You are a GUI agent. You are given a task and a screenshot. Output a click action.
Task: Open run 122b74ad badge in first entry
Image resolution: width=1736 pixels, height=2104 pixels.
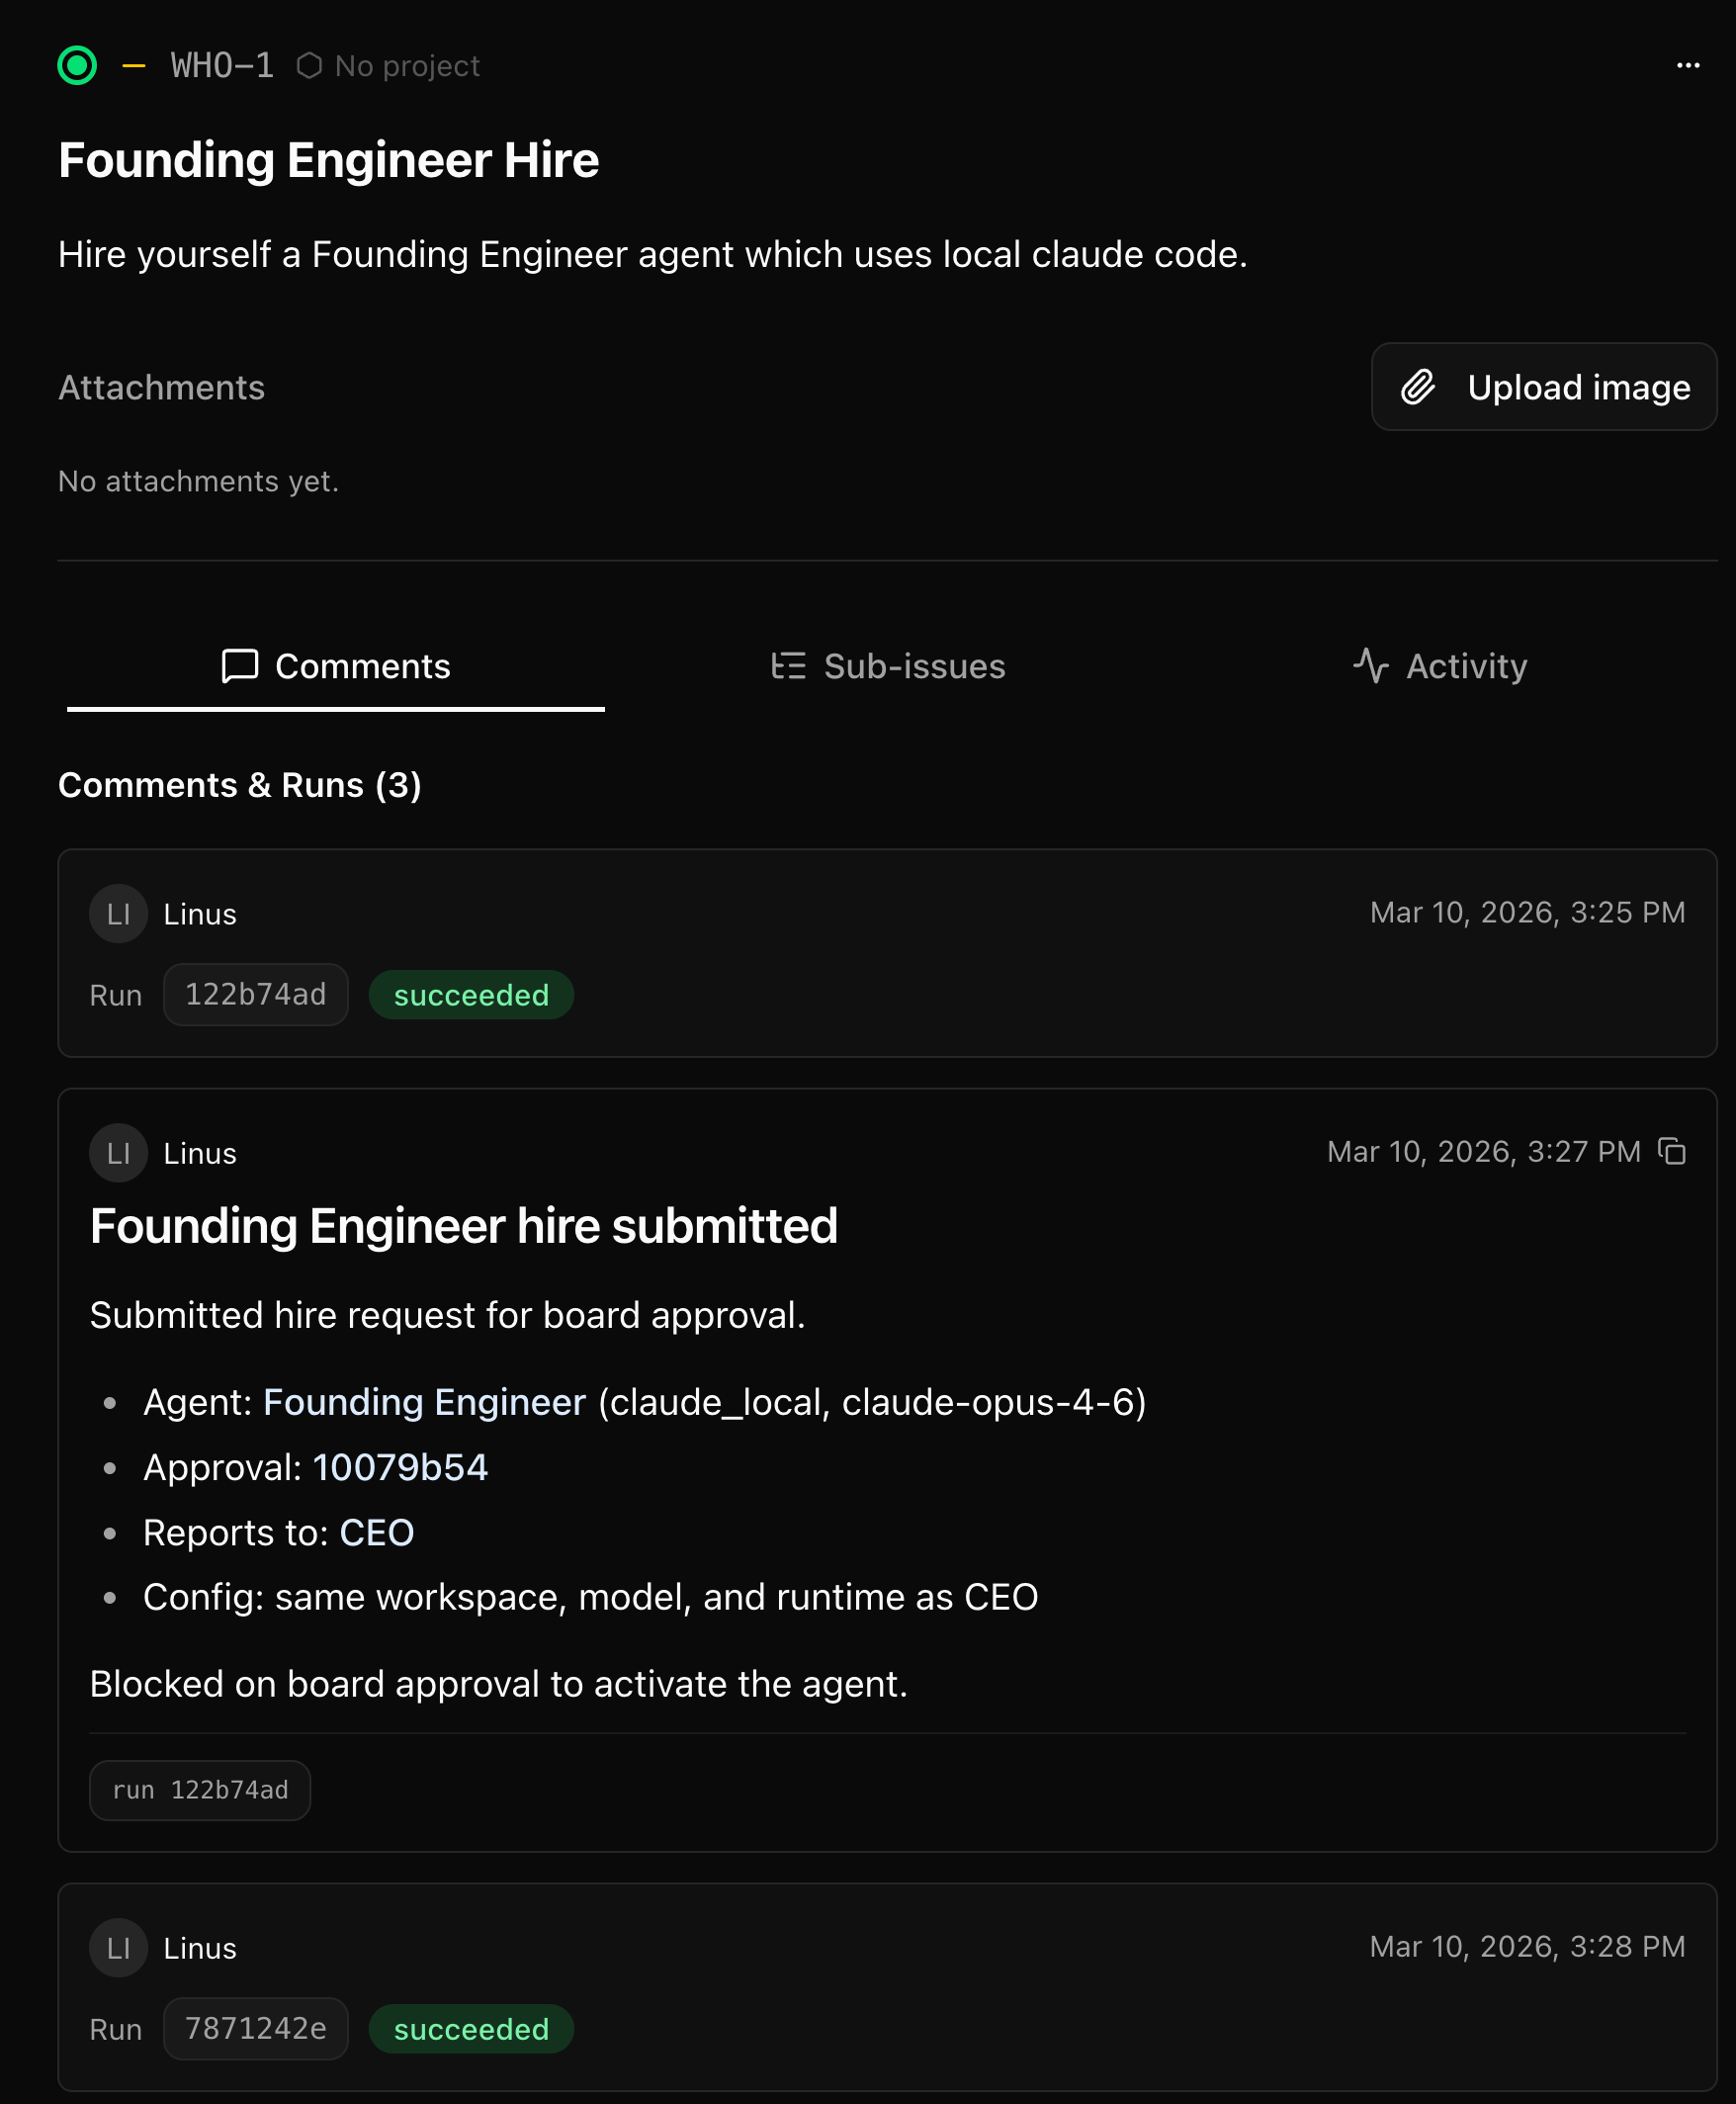click(255, 994)
